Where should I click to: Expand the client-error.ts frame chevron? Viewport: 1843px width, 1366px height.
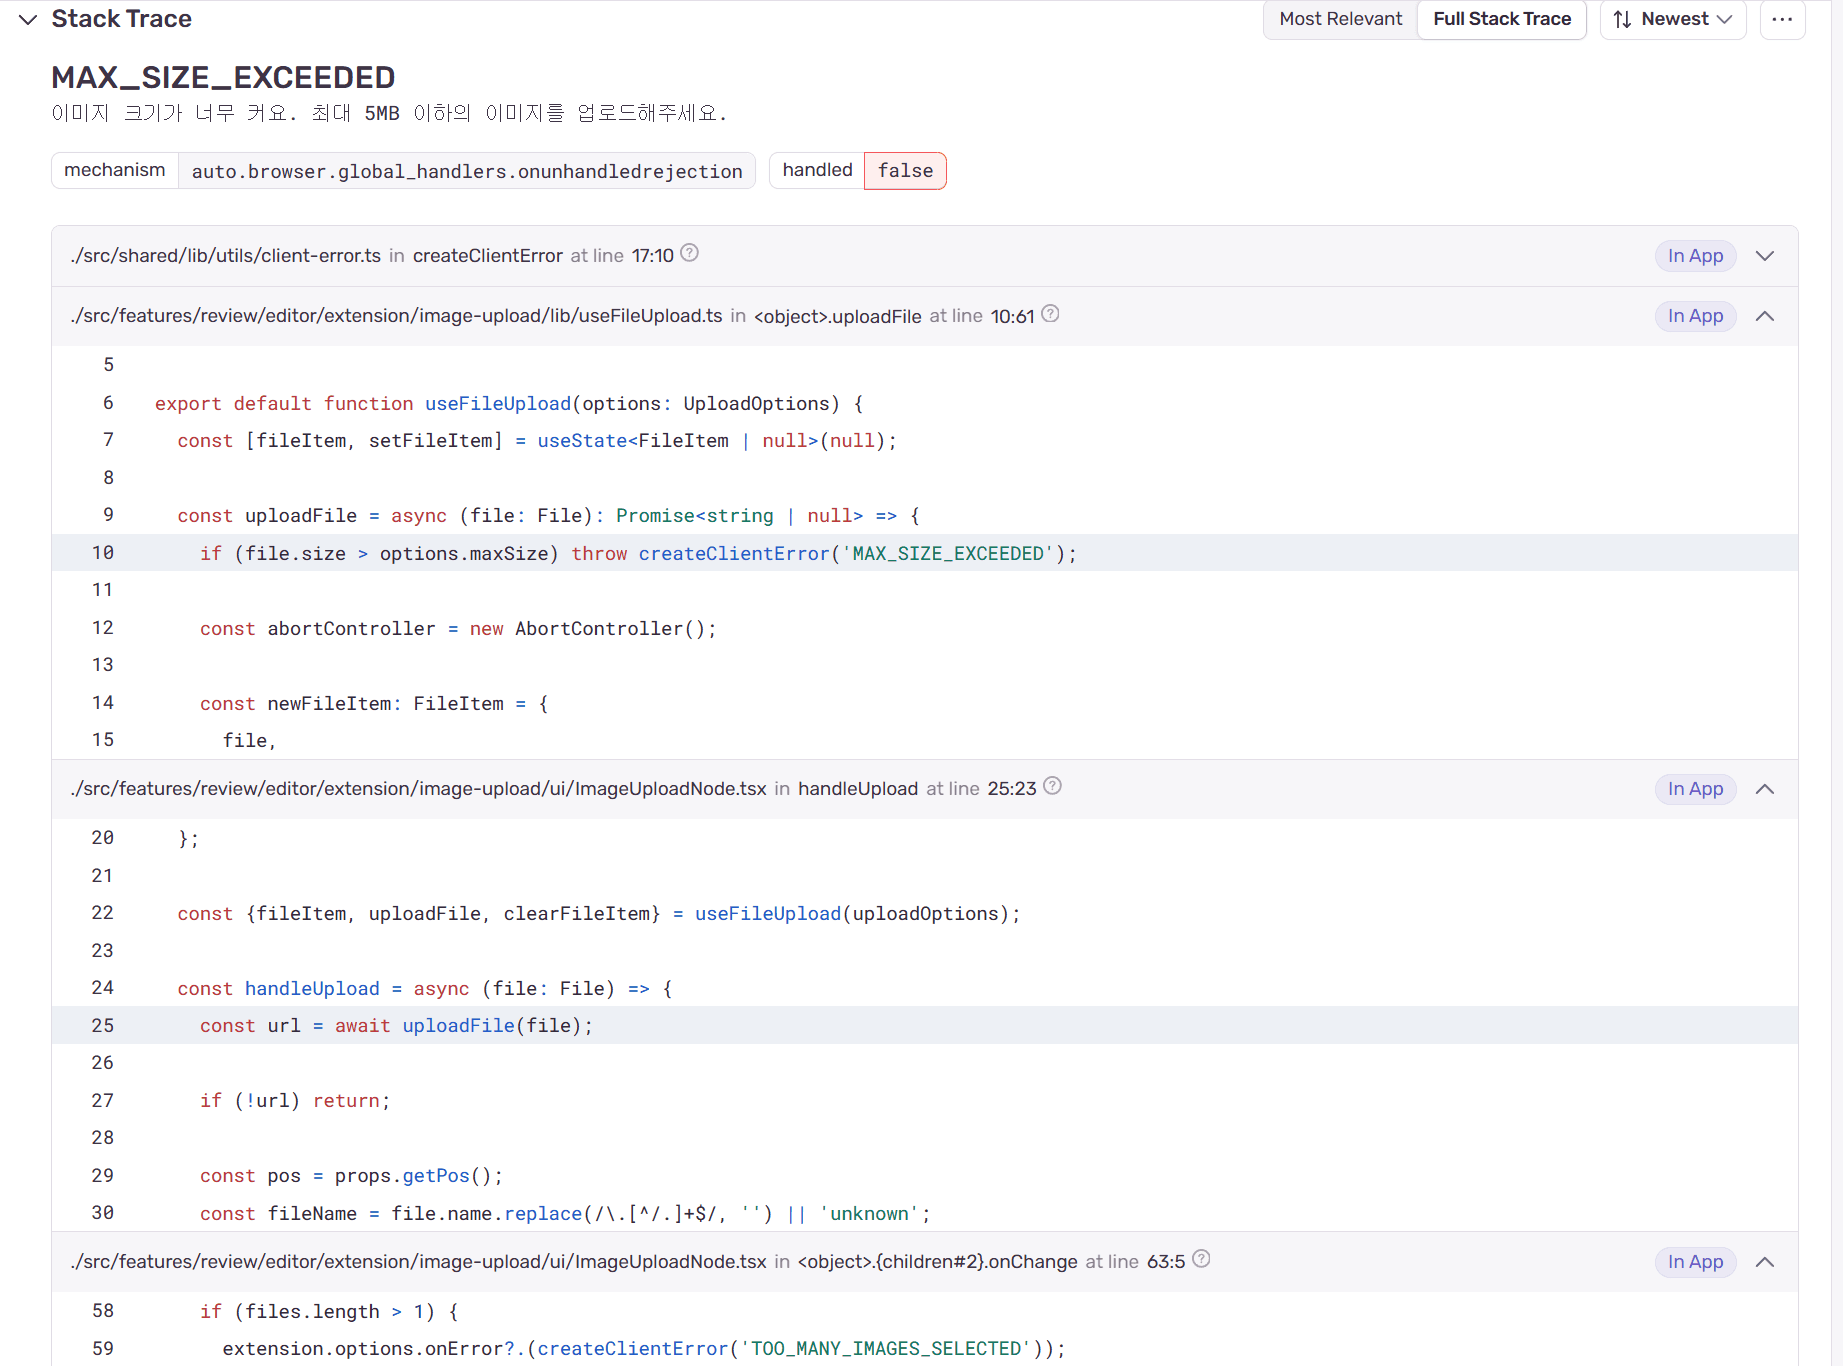pos(1765,256)
